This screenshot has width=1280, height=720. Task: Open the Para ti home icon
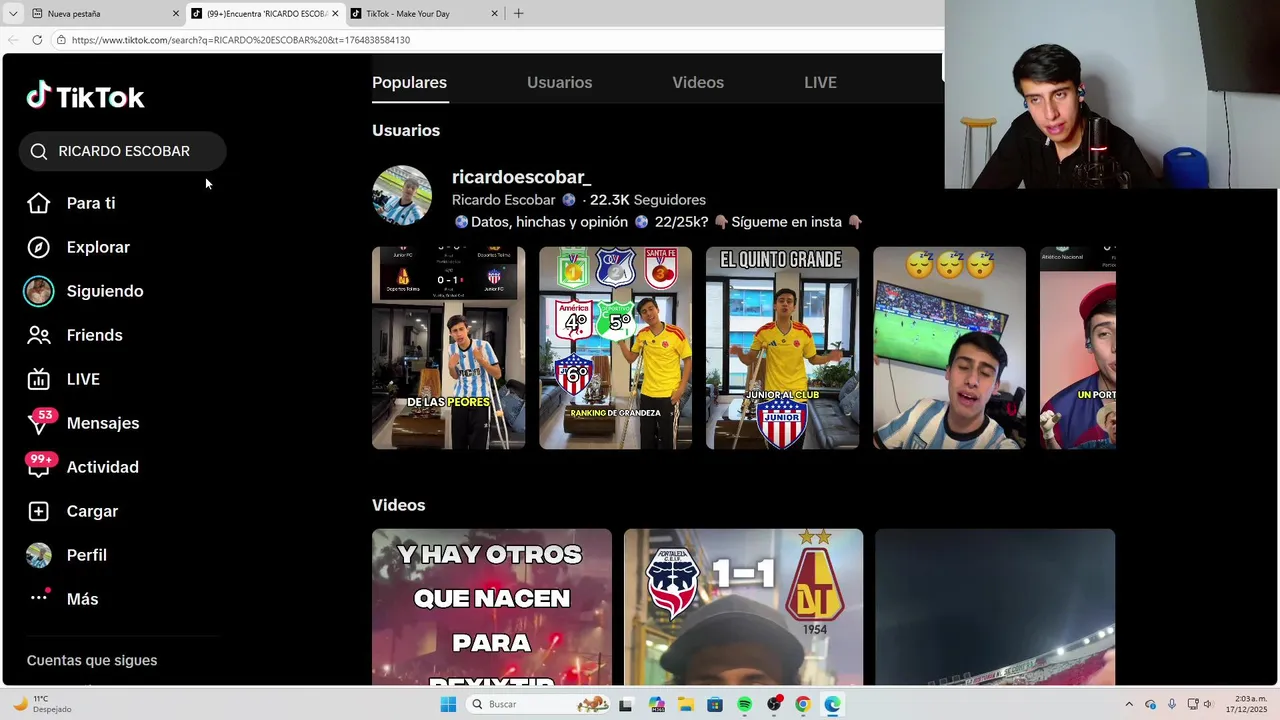[x=38, y=203]
